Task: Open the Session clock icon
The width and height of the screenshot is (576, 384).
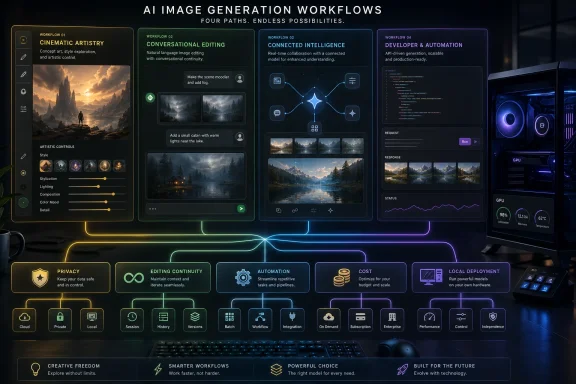Action: [x=132, y=319]
